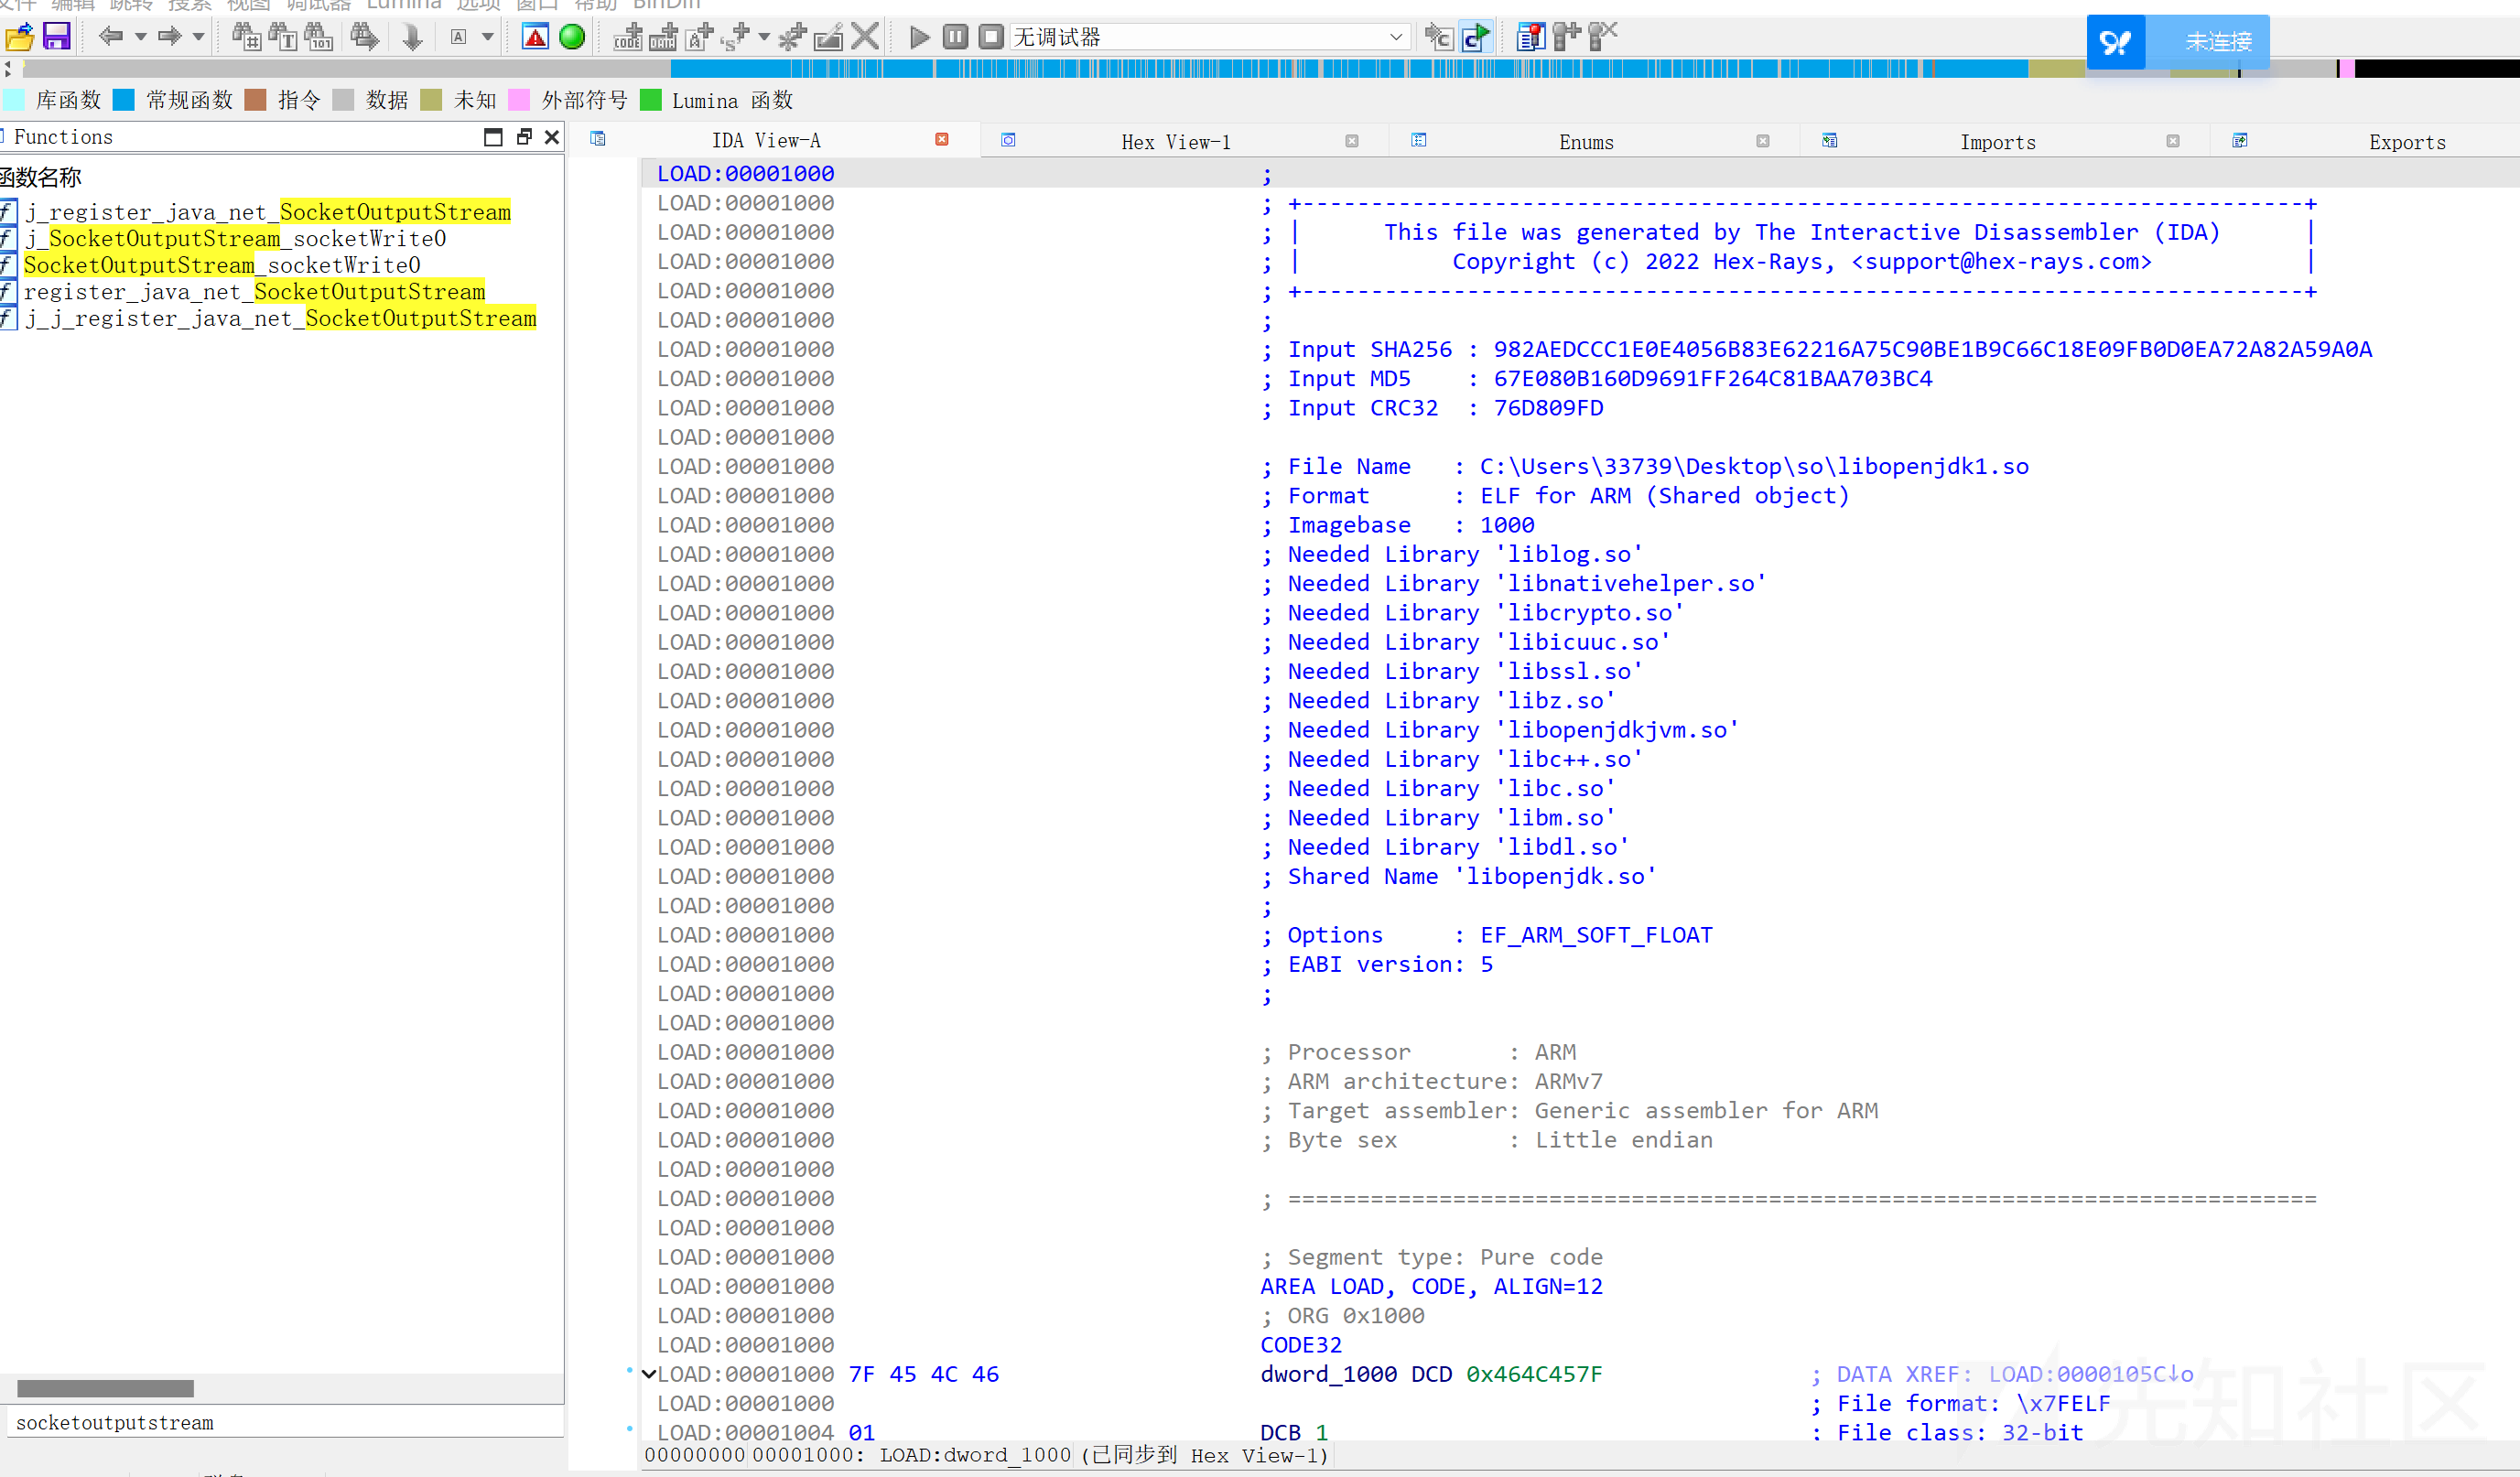Close the Hex View-1 tab
This screenshot has height=1477, width=2520.
[1352, 141]
